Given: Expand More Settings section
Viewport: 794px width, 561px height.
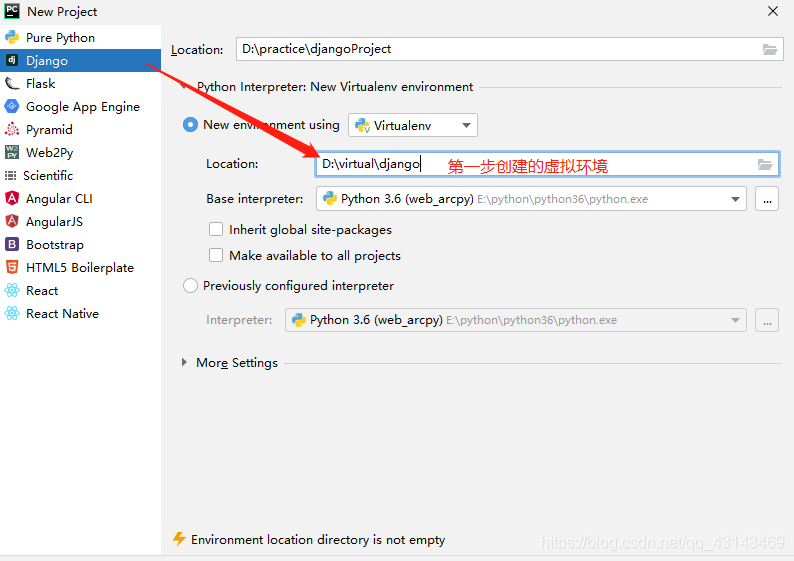Looking at the screenshot, I should (184, 363).
